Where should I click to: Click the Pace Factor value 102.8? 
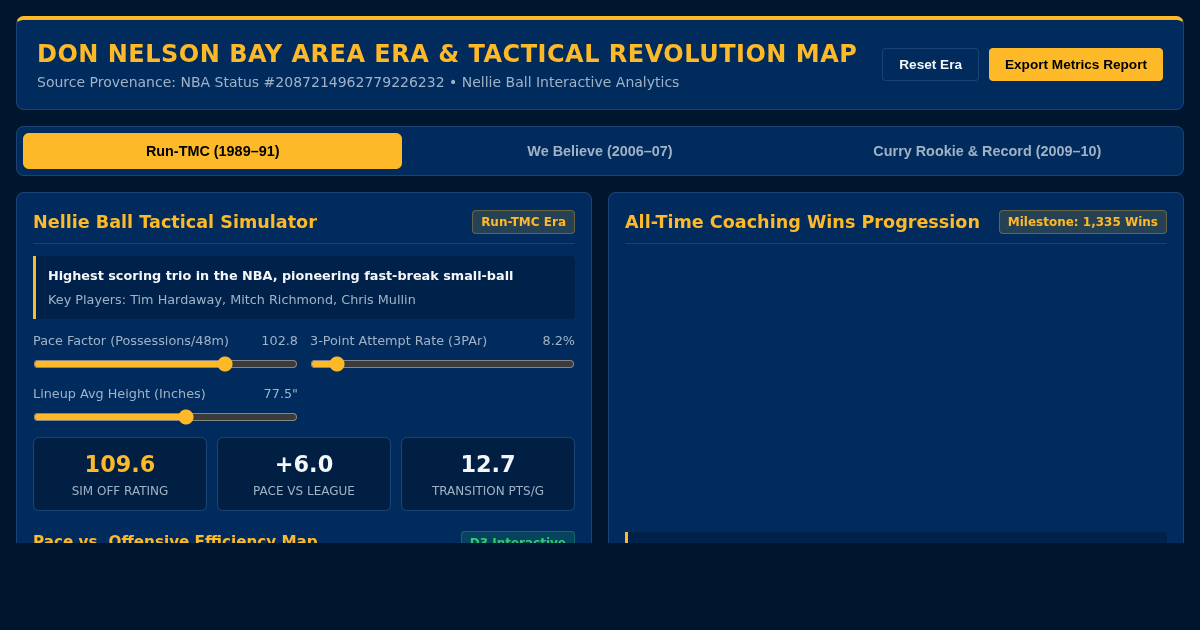click(279, 341)
